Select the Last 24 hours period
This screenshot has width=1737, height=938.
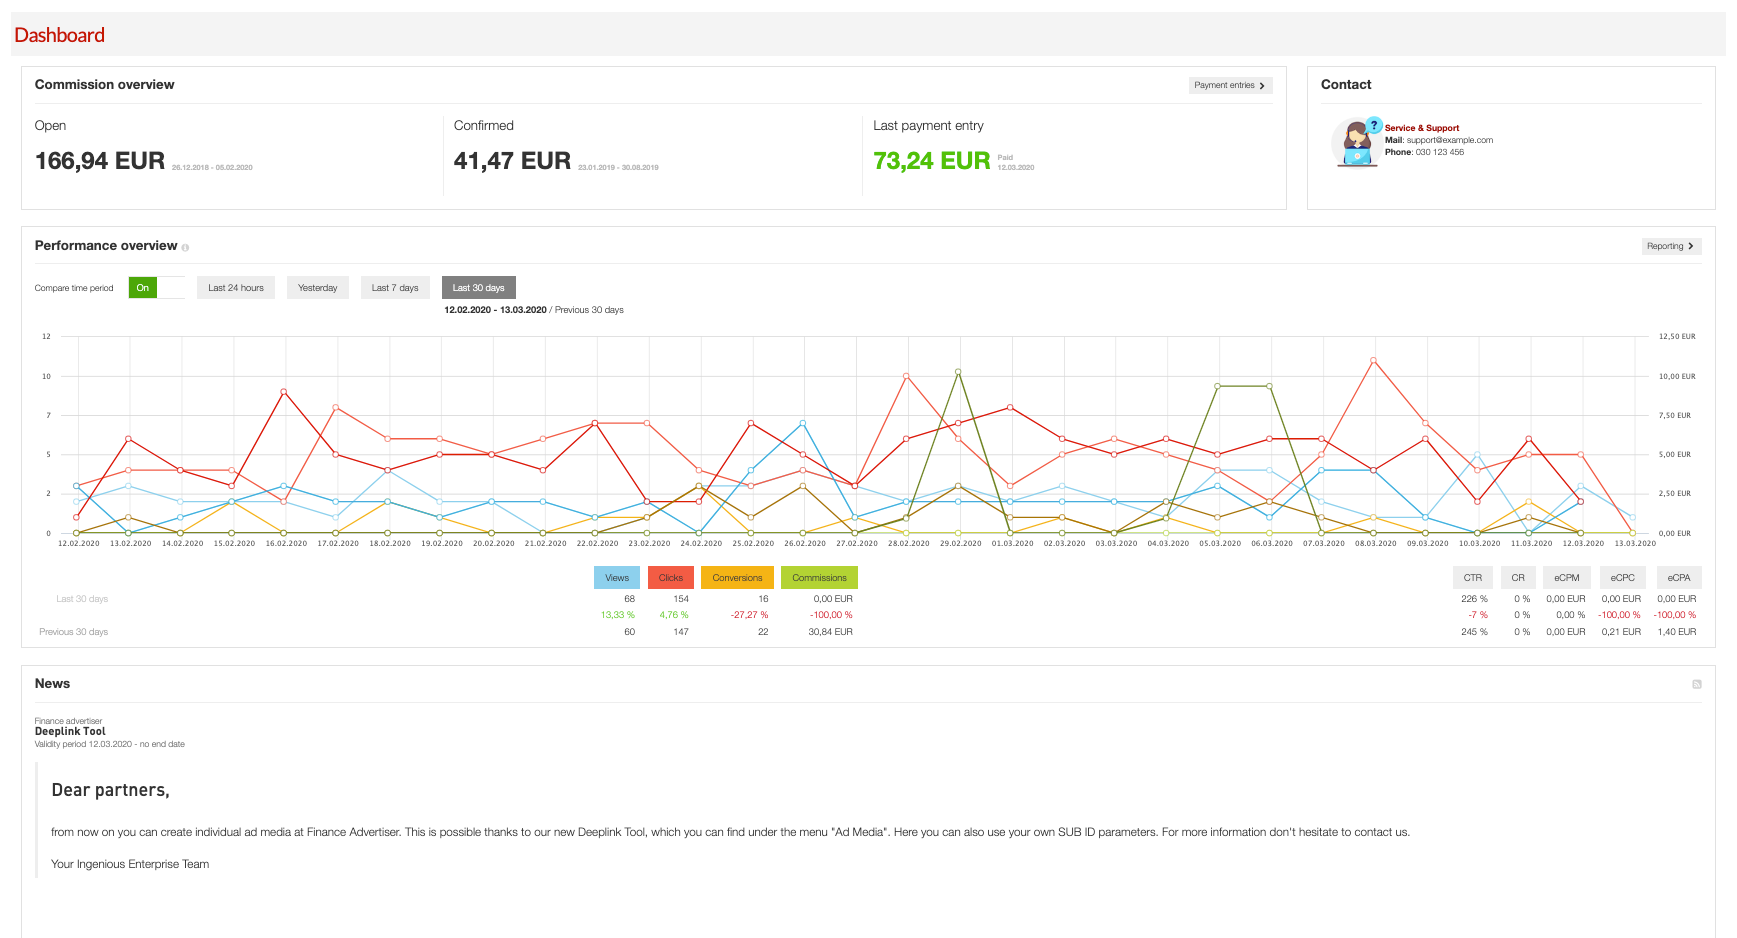point(236,288)
